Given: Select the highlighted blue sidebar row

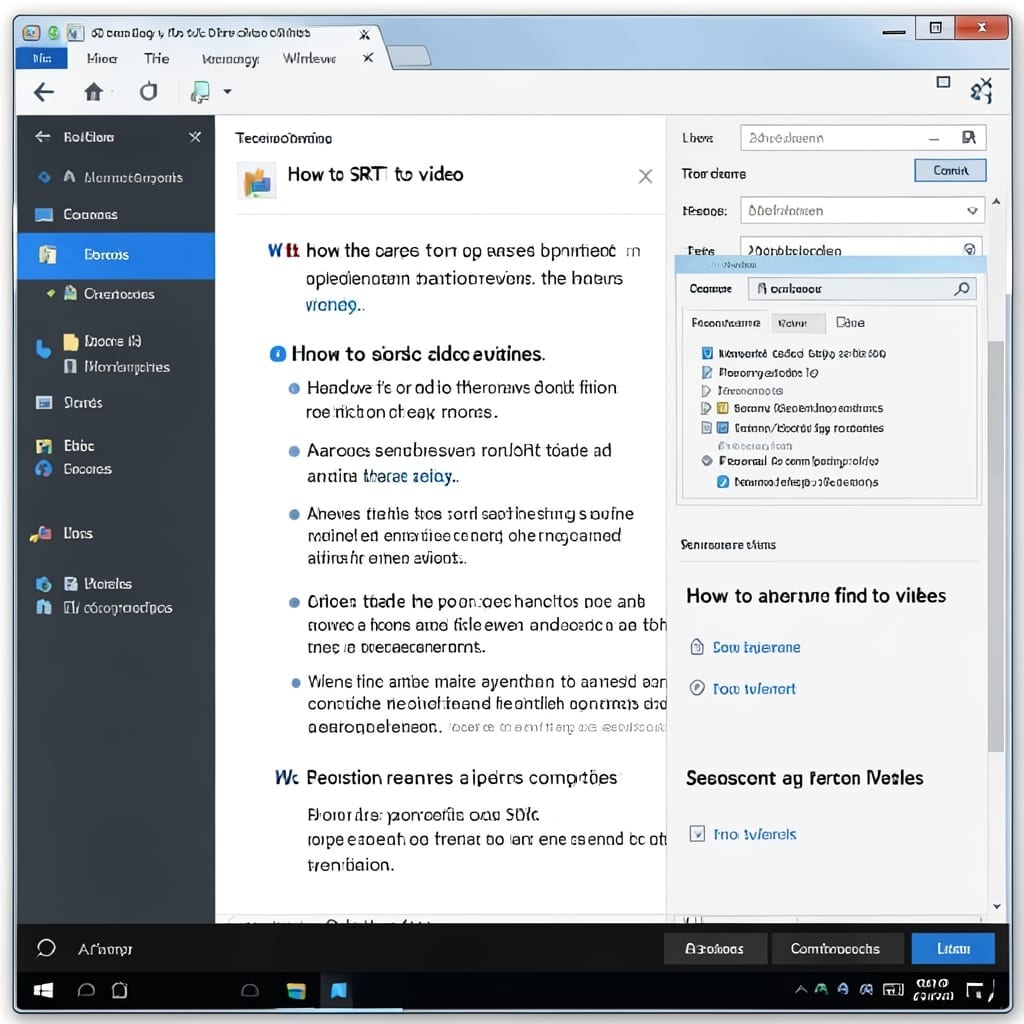Looking at the screenshot, I should pyautogui.click(x=116, y=255).
